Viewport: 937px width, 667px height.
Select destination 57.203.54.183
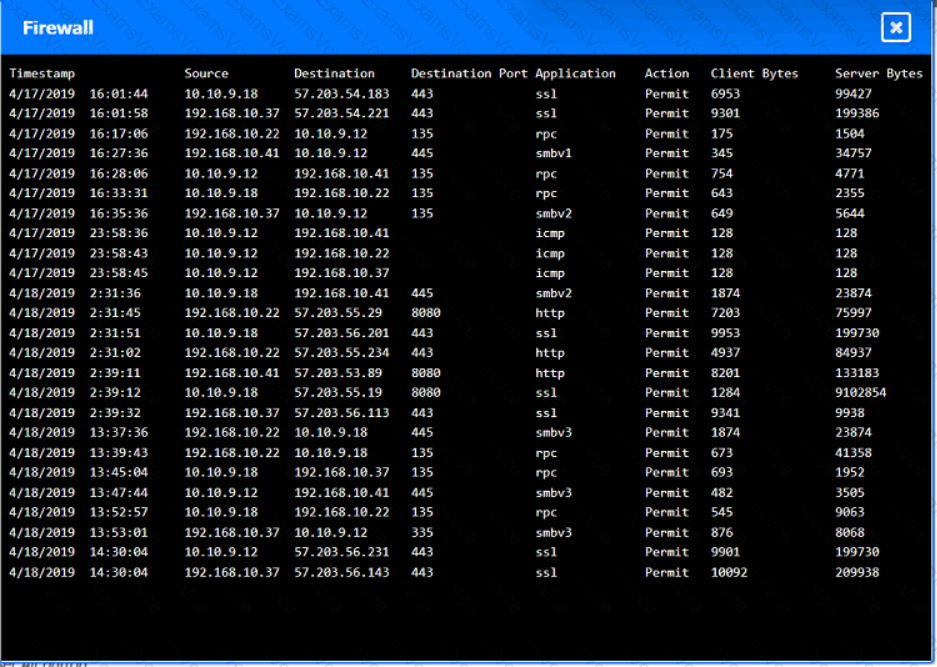tap(341, 94)
